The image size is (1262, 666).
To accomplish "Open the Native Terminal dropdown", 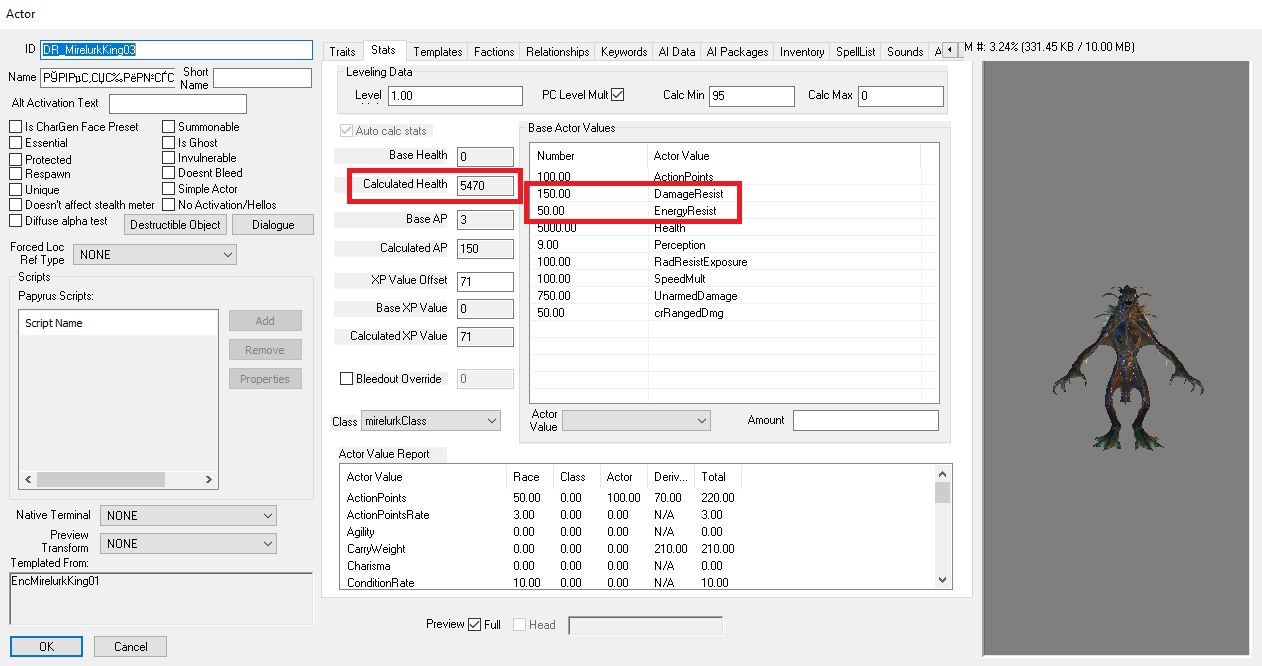I will [x=188, y=516].
